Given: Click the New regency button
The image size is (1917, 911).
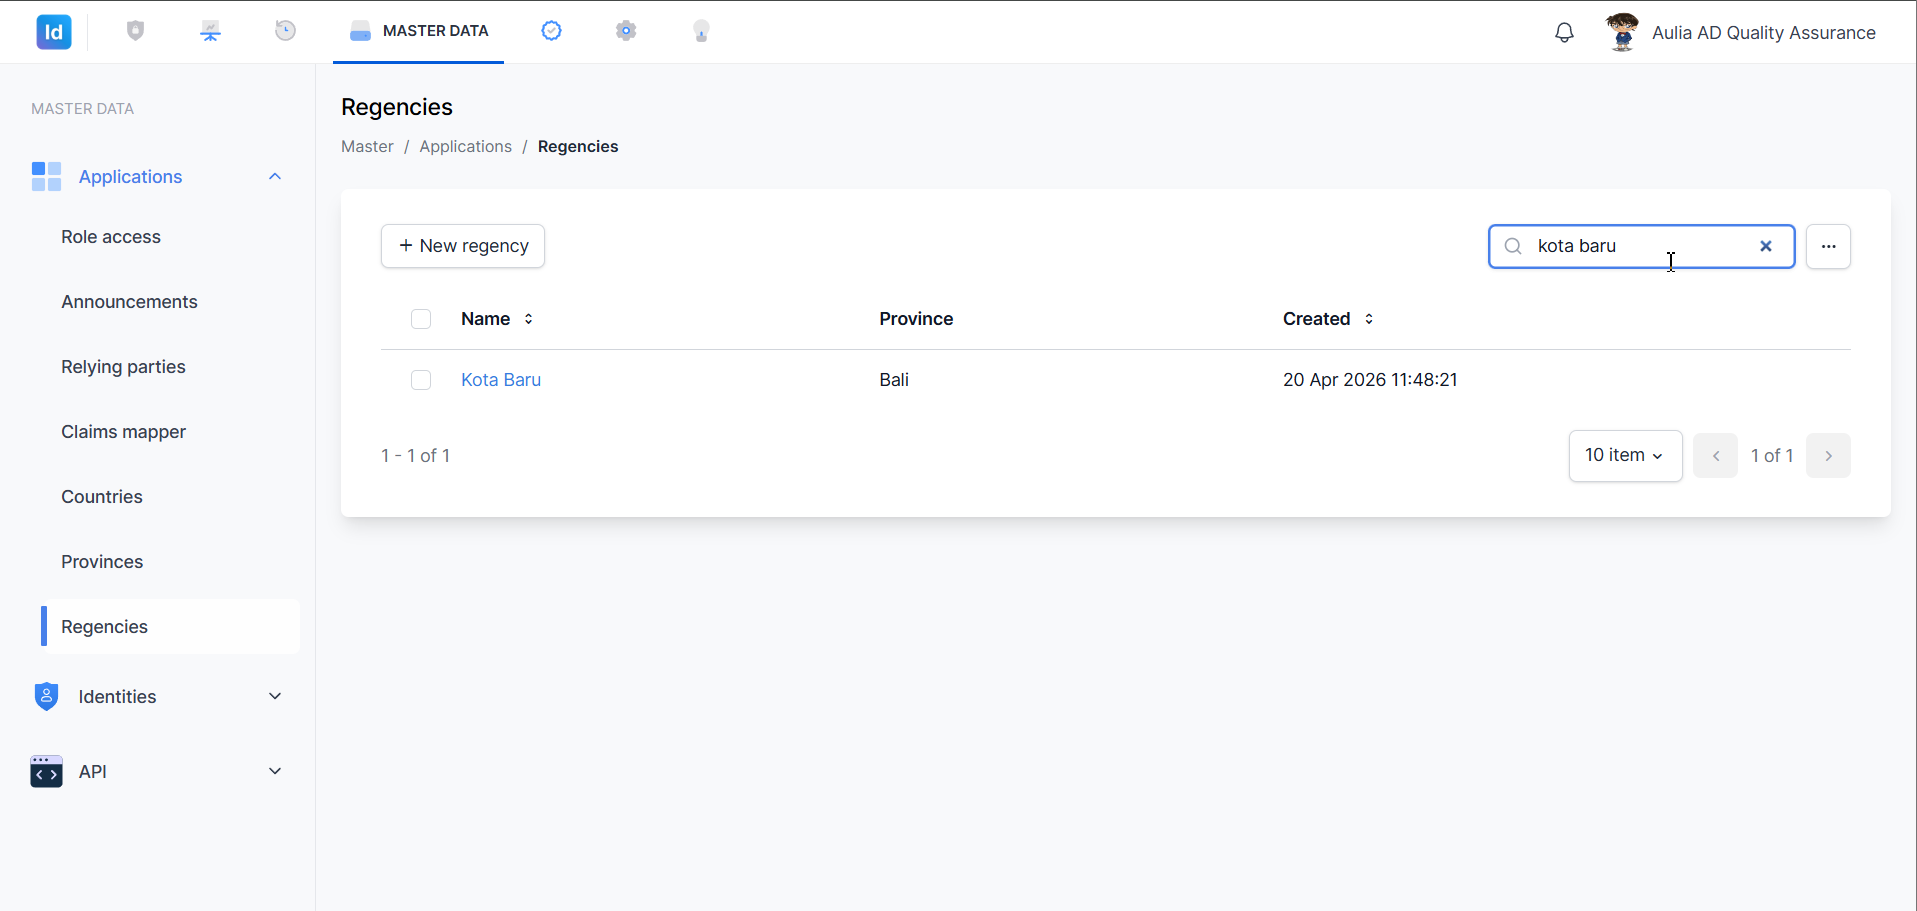Looking at the screenshot, I should 463,246.
